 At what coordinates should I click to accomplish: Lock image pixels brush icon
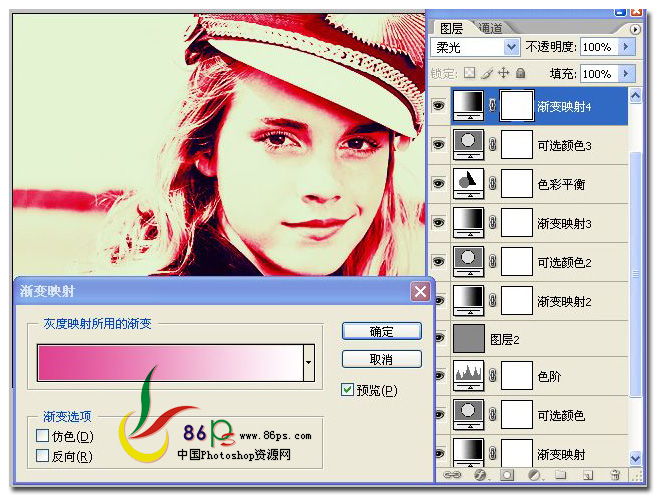pos(487,73)
